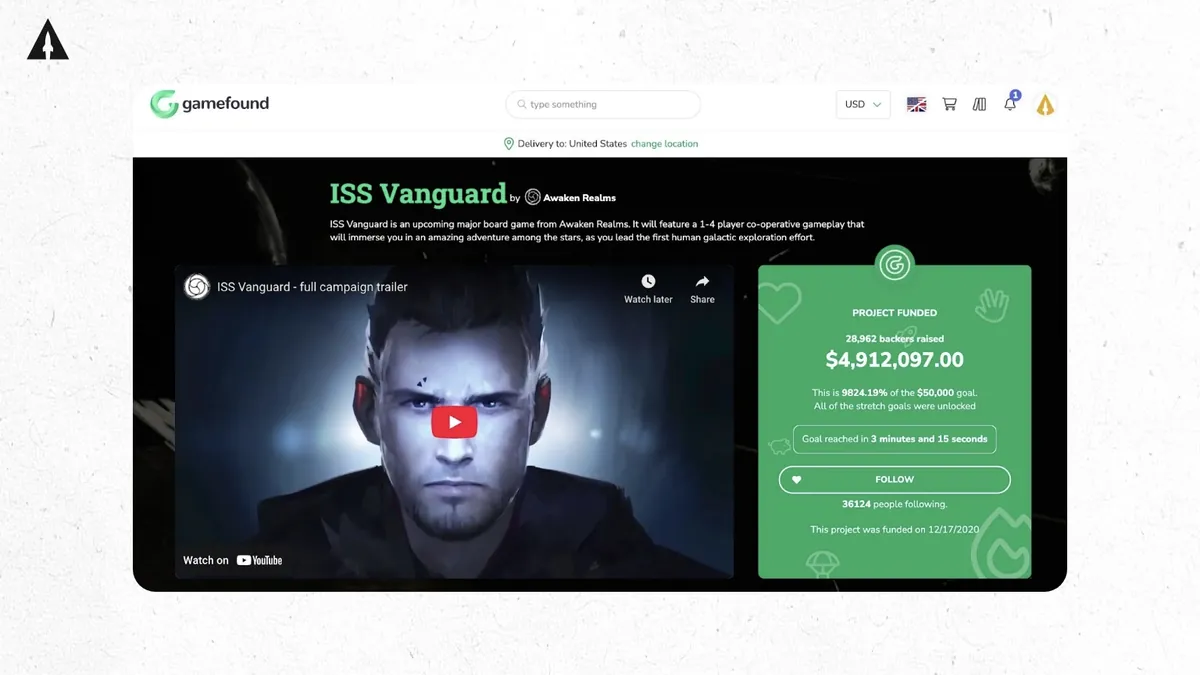Open the shopping cart icon
This screenshot has width=1200, height=675.
(x=949, y=104)
